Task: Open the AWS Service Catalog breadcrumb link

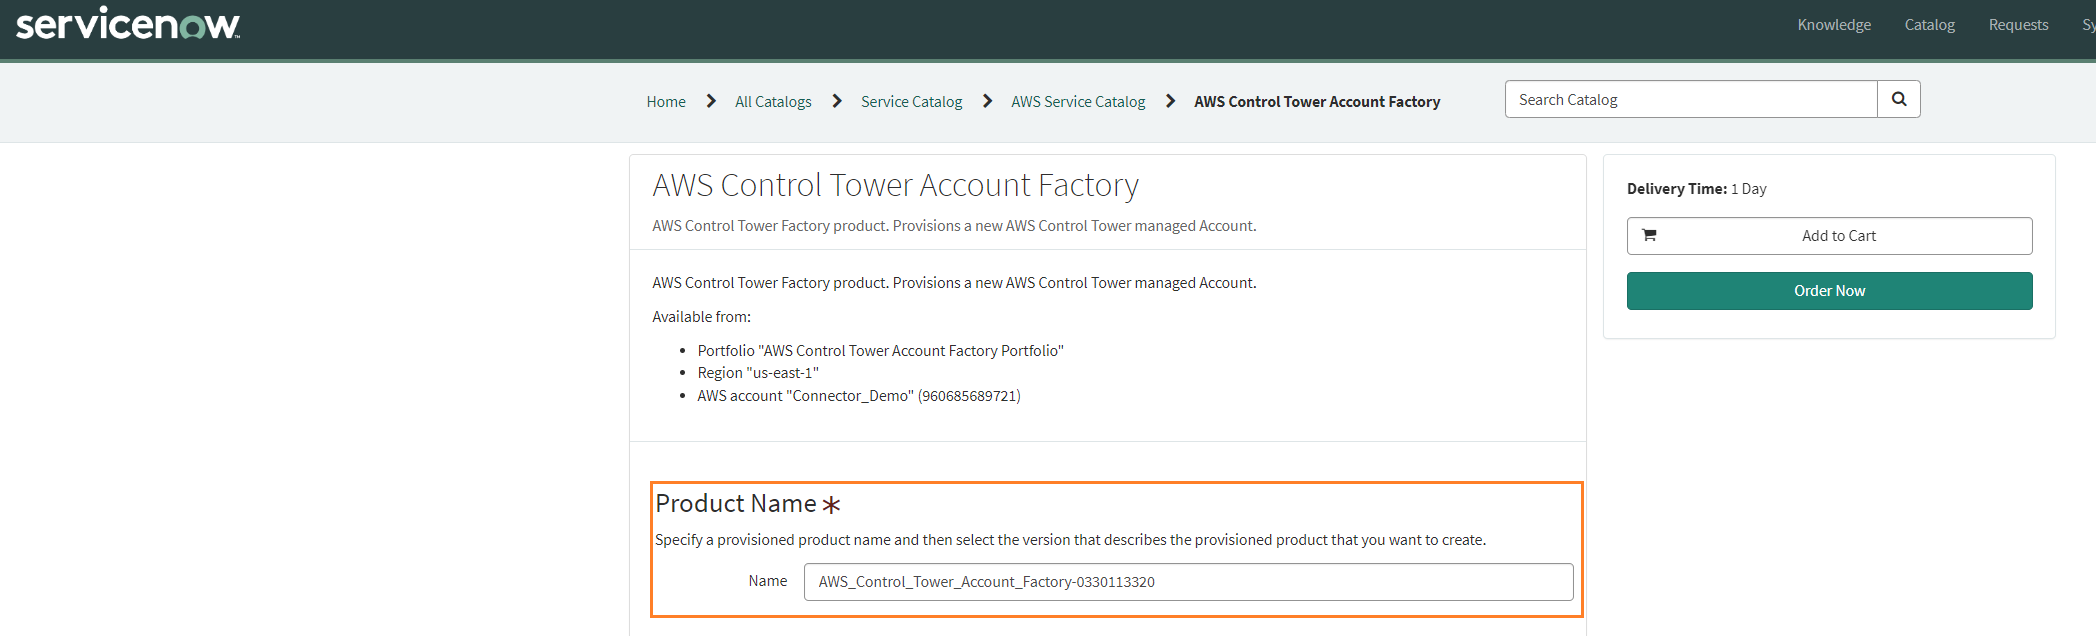Action: point(1078,102)
